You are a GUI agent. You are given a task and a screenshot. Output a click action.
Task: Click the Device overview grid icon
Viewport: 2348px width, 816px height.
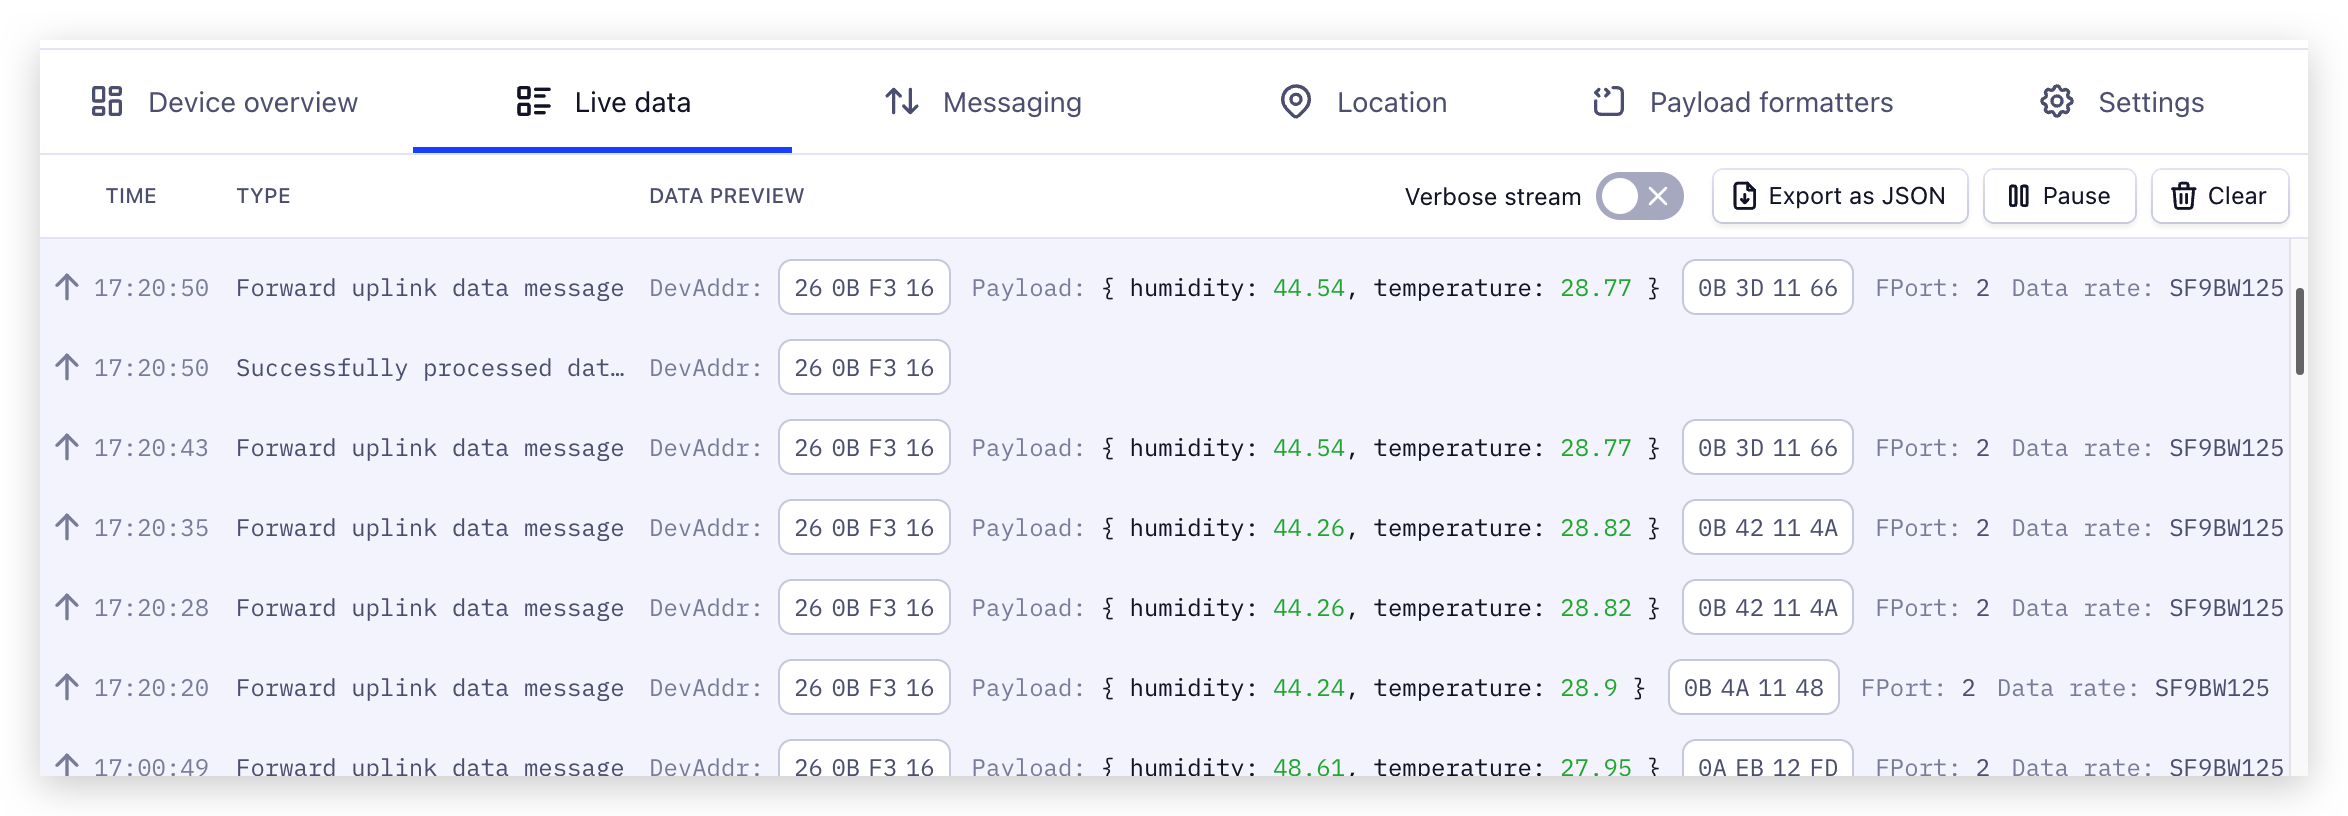[x=107, y=102]
